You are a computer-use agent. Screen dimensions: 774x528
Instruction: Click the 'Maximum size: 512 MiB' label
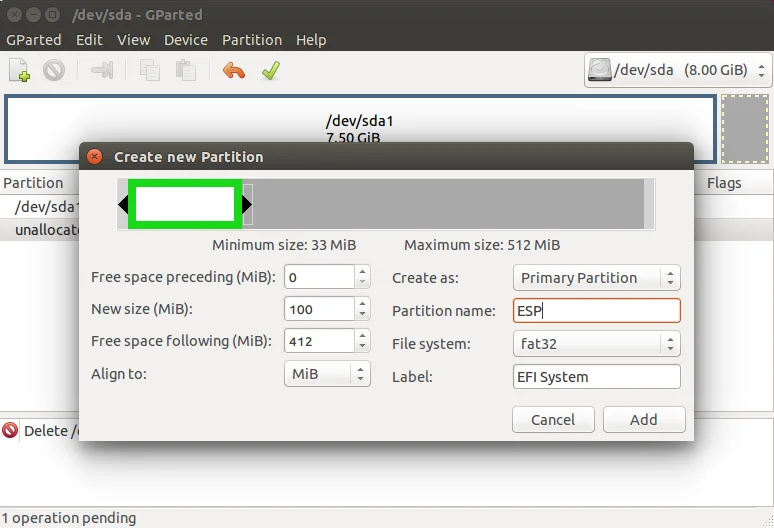(482, 245)
